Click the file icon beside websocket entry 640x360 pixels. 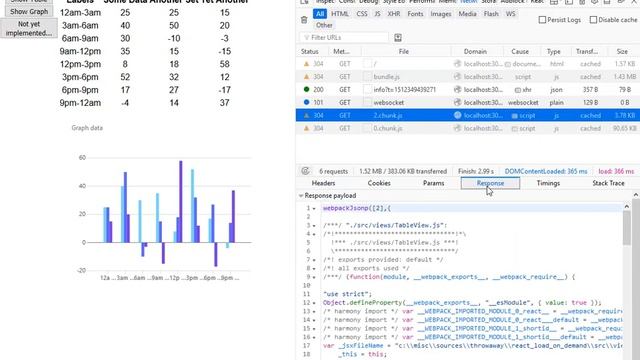tap(368, 102)
